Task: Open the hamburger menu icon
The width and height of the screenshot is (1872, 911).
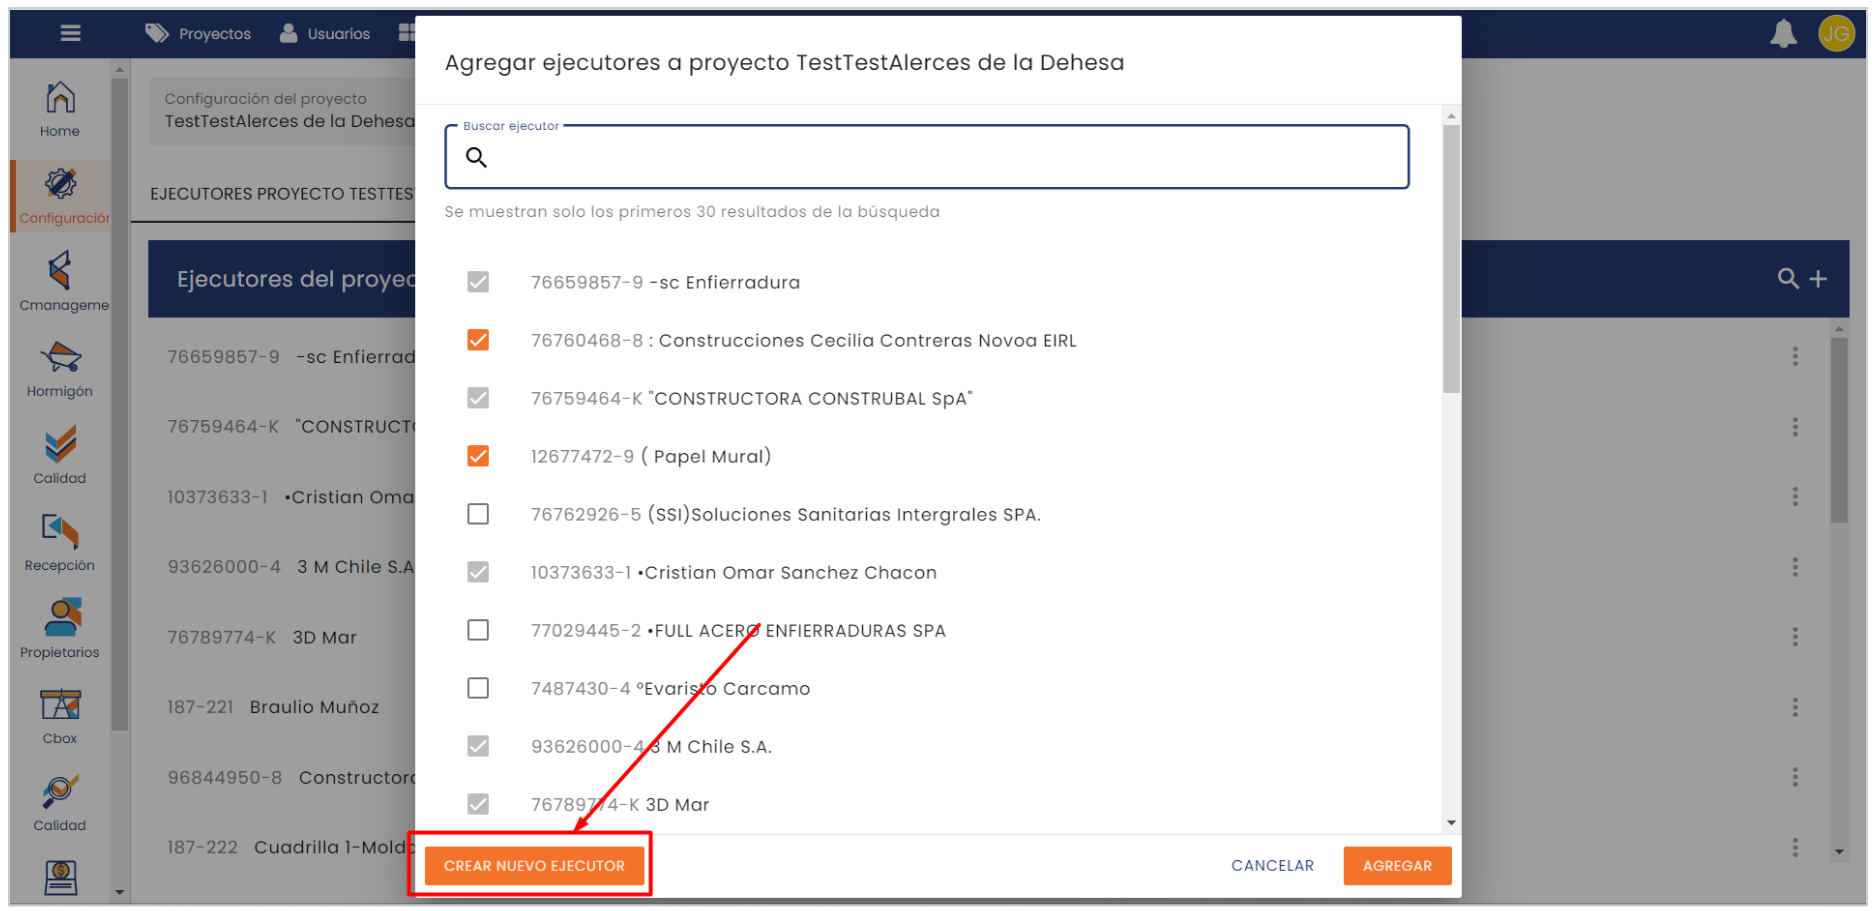Action: click(70, 33)
